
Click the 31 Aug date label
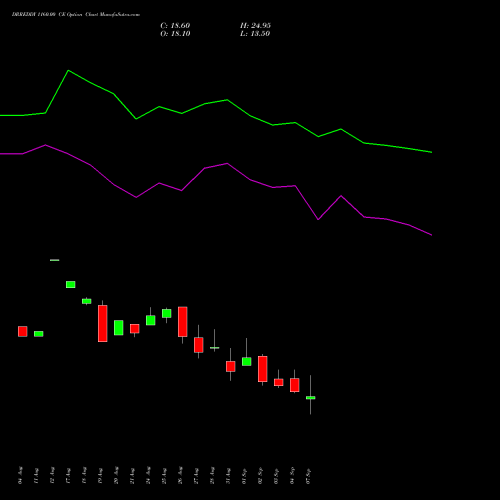click(228, 476)
